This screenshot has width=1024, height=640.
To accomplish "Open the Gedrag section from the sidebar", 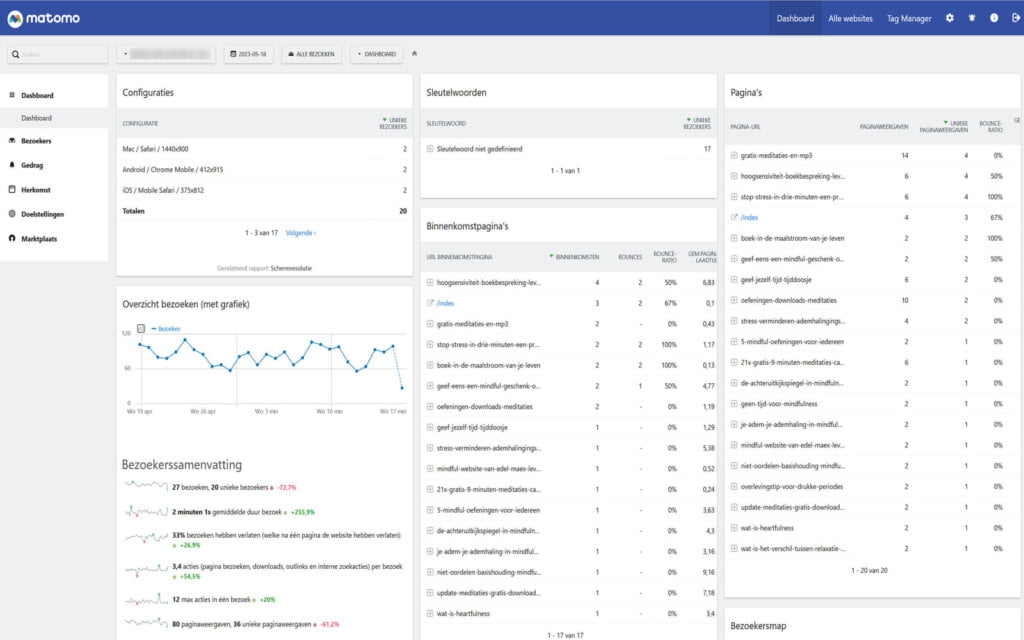I will [x=14, y=165].
